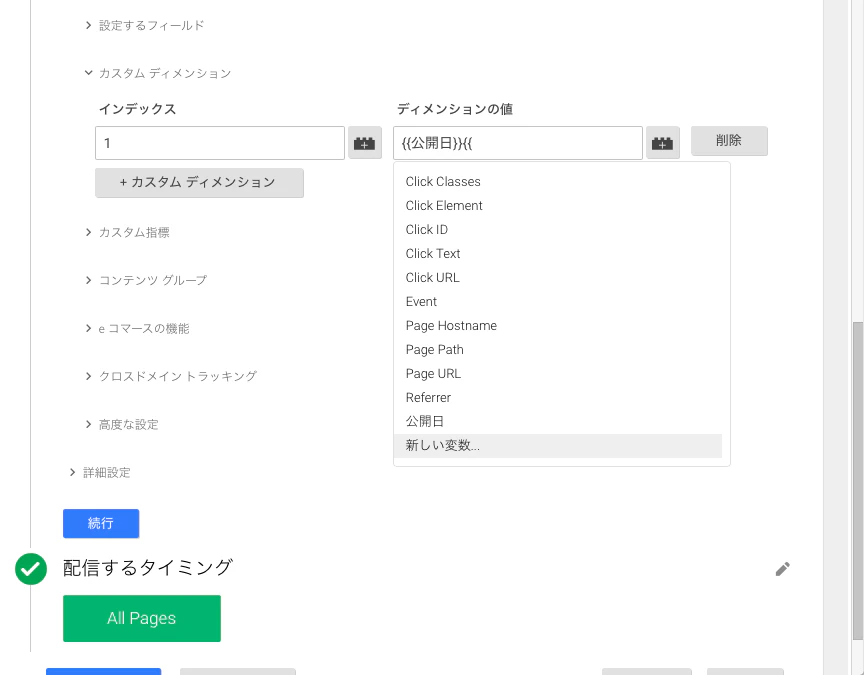Screen dimensions: 864x675
Task: Collapse the カスタム ディメンション section
Action: click(158, 73)
